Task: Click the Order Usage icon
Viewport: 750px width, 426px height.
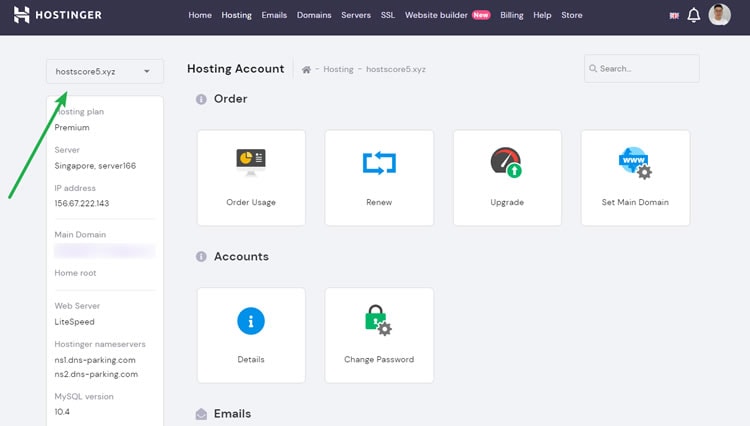Action: pyautogui.click(x=251, y=162)
